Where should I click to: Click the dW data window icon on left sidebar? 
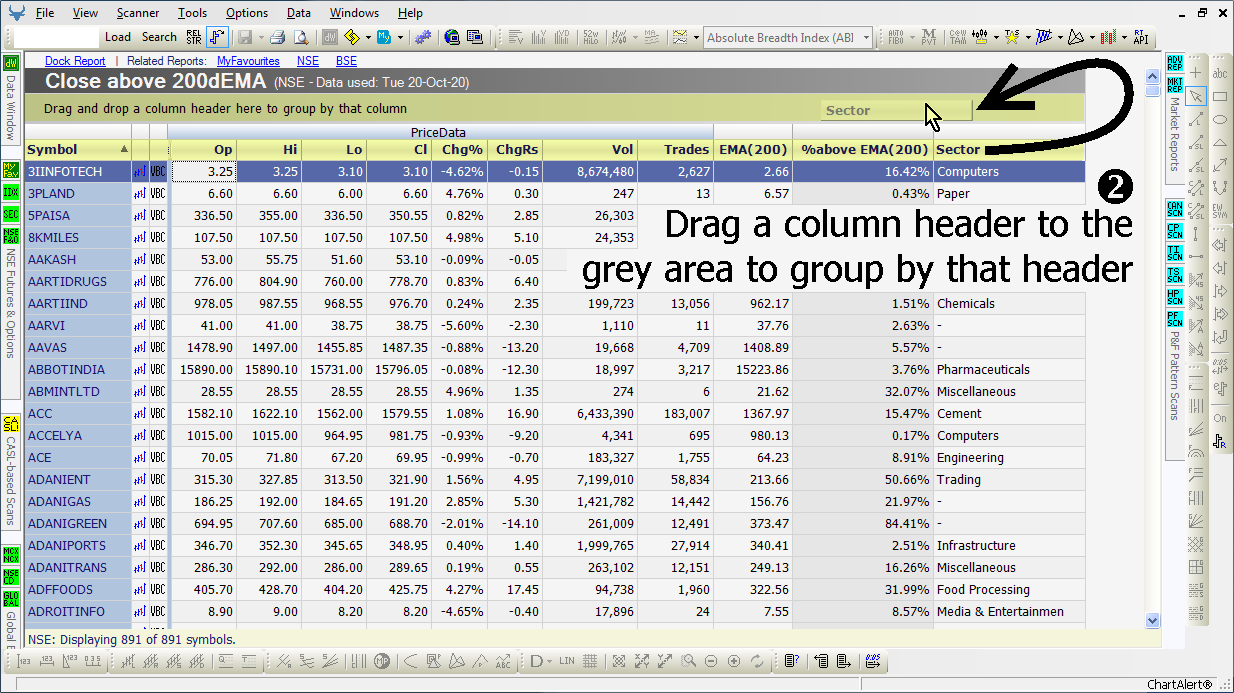pos(11,63)
